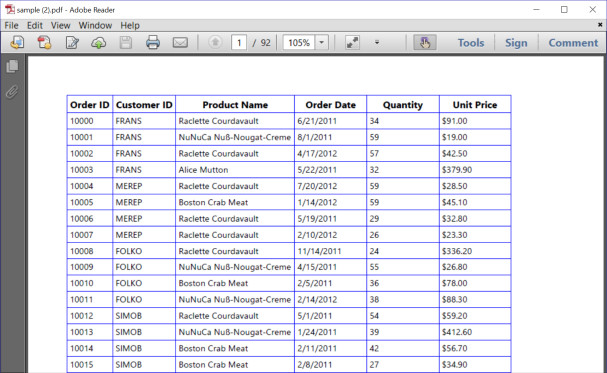Open the Tools pane
Screen dimensions: 607x373
[x=471, y=43]
